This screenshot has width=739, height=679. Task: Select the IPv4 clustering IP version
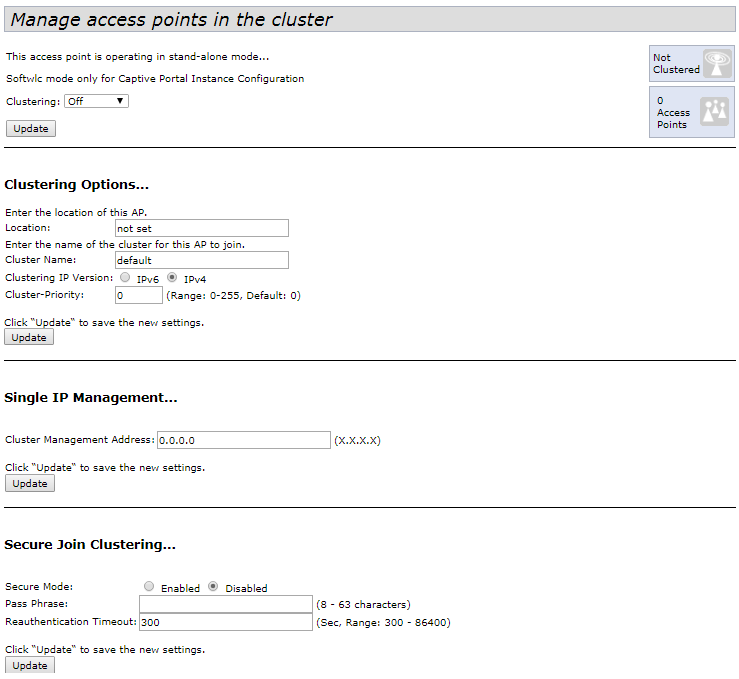172,278
